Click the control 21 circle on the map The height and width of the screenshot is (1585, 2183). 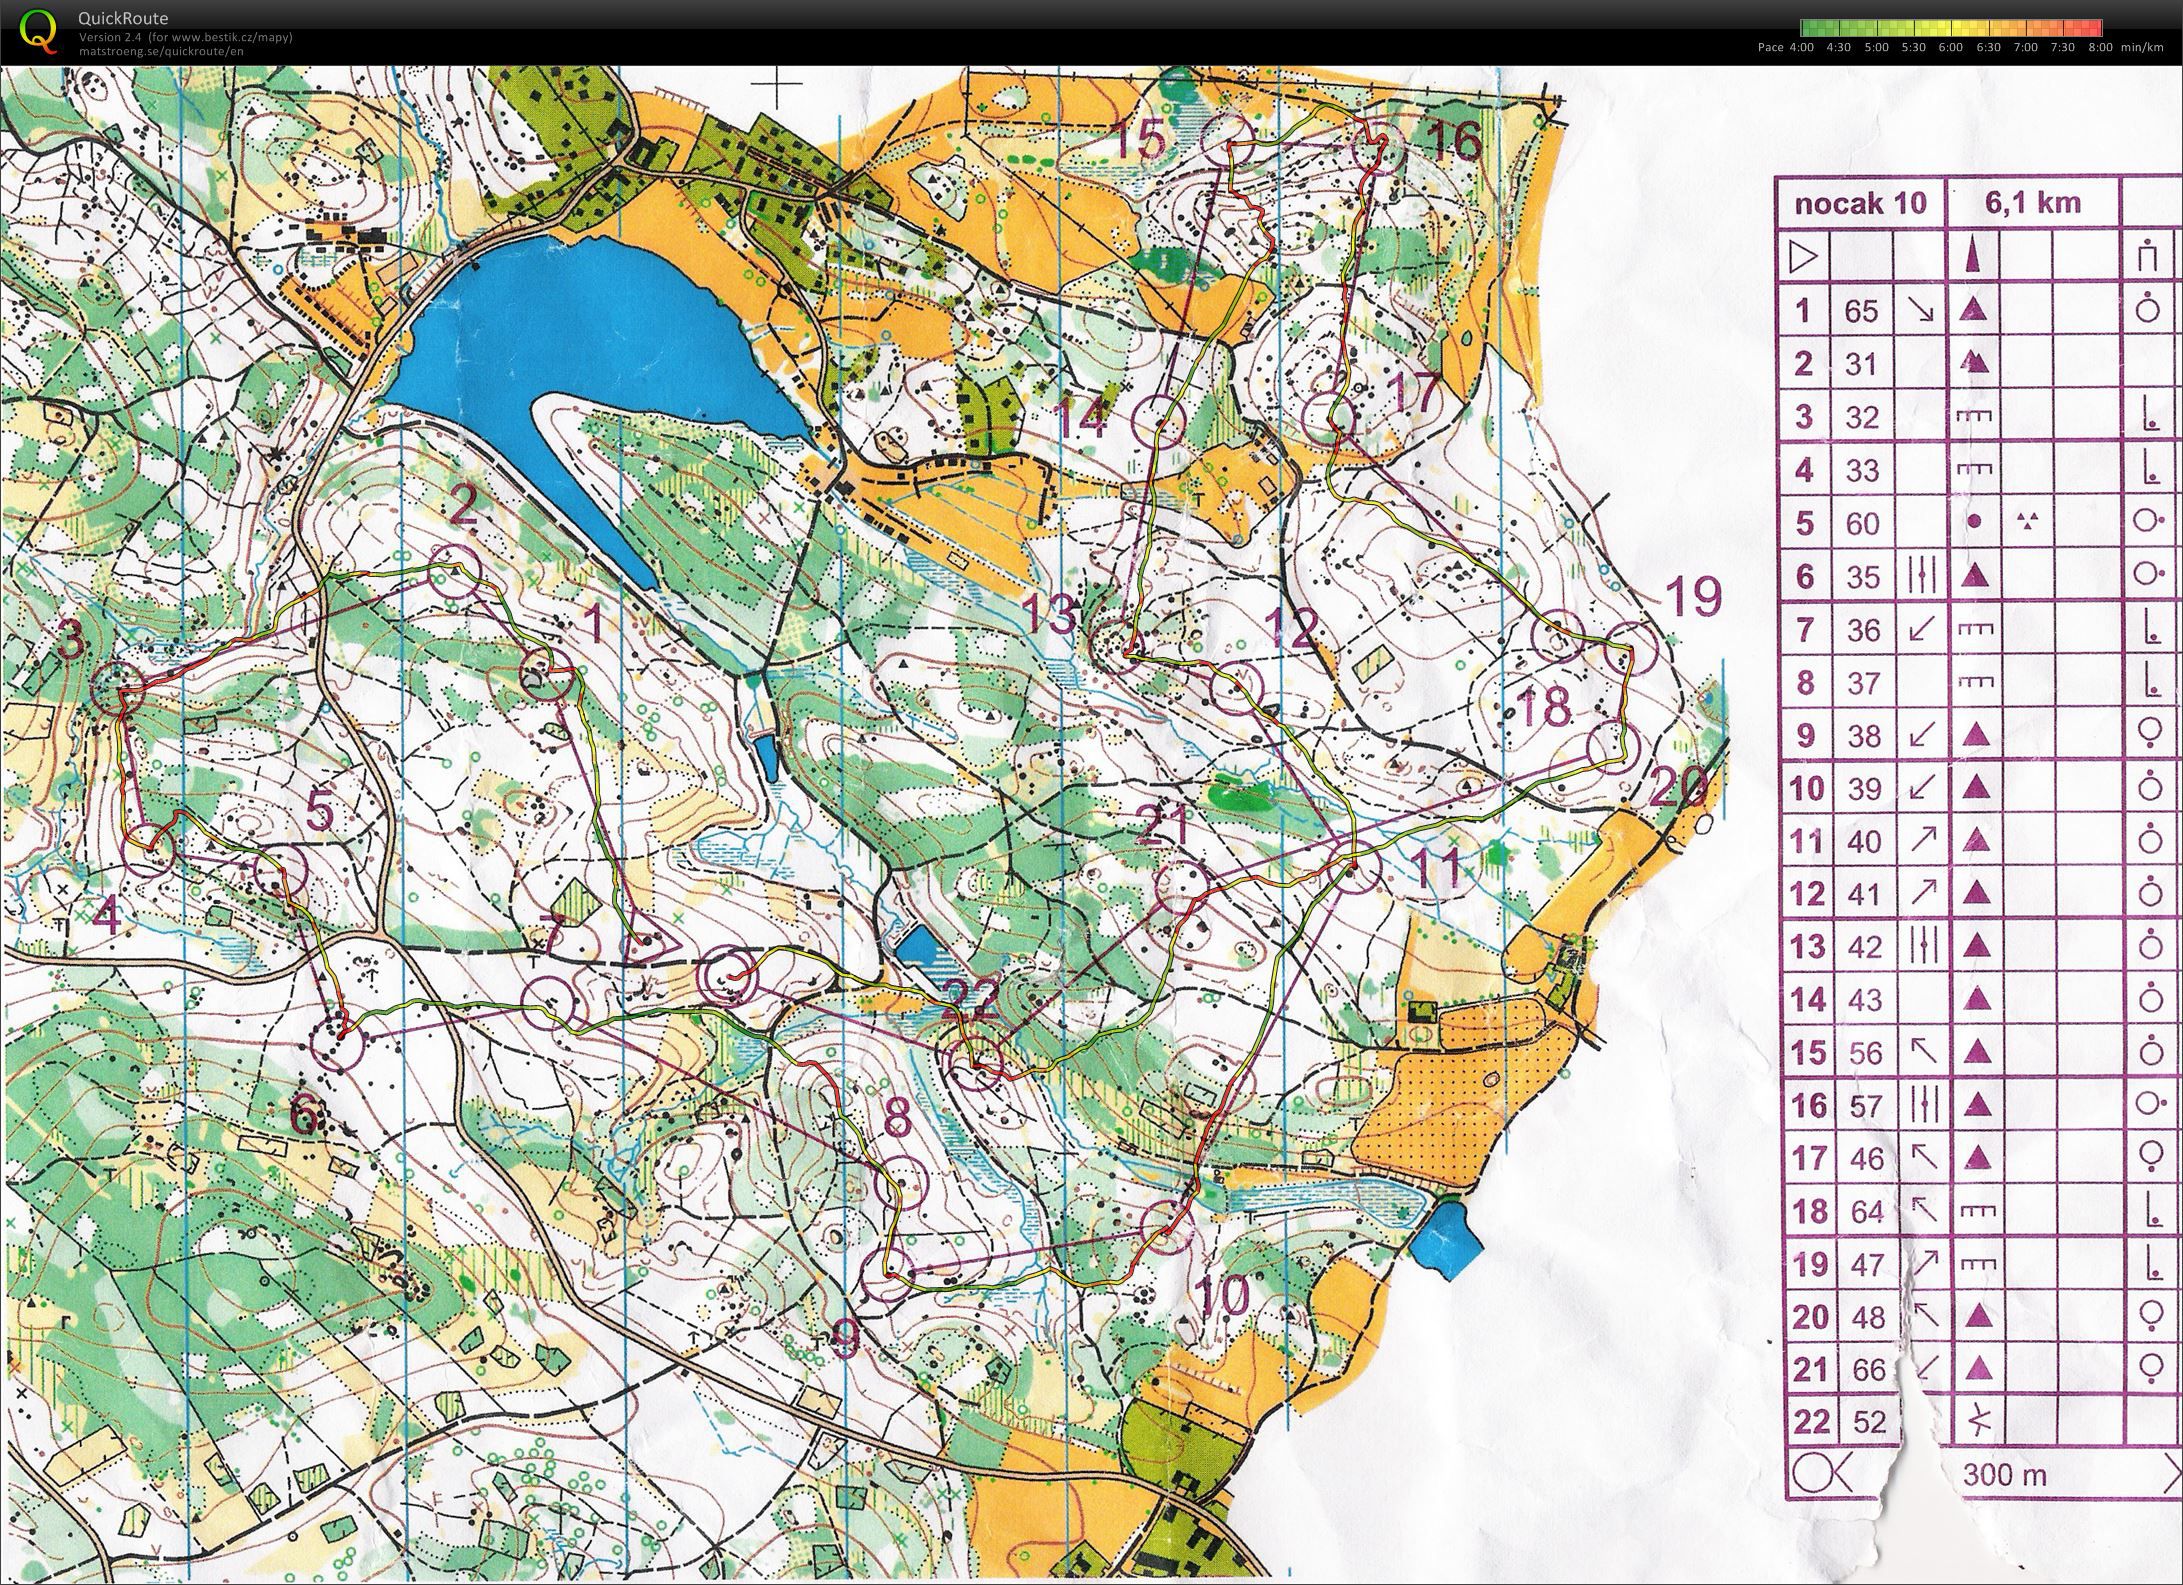coord(1182,886)
